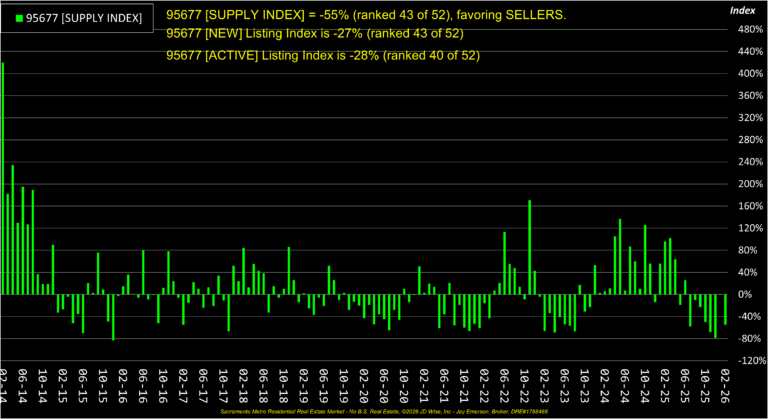Click the 160% axis label

tap(750, 206)
